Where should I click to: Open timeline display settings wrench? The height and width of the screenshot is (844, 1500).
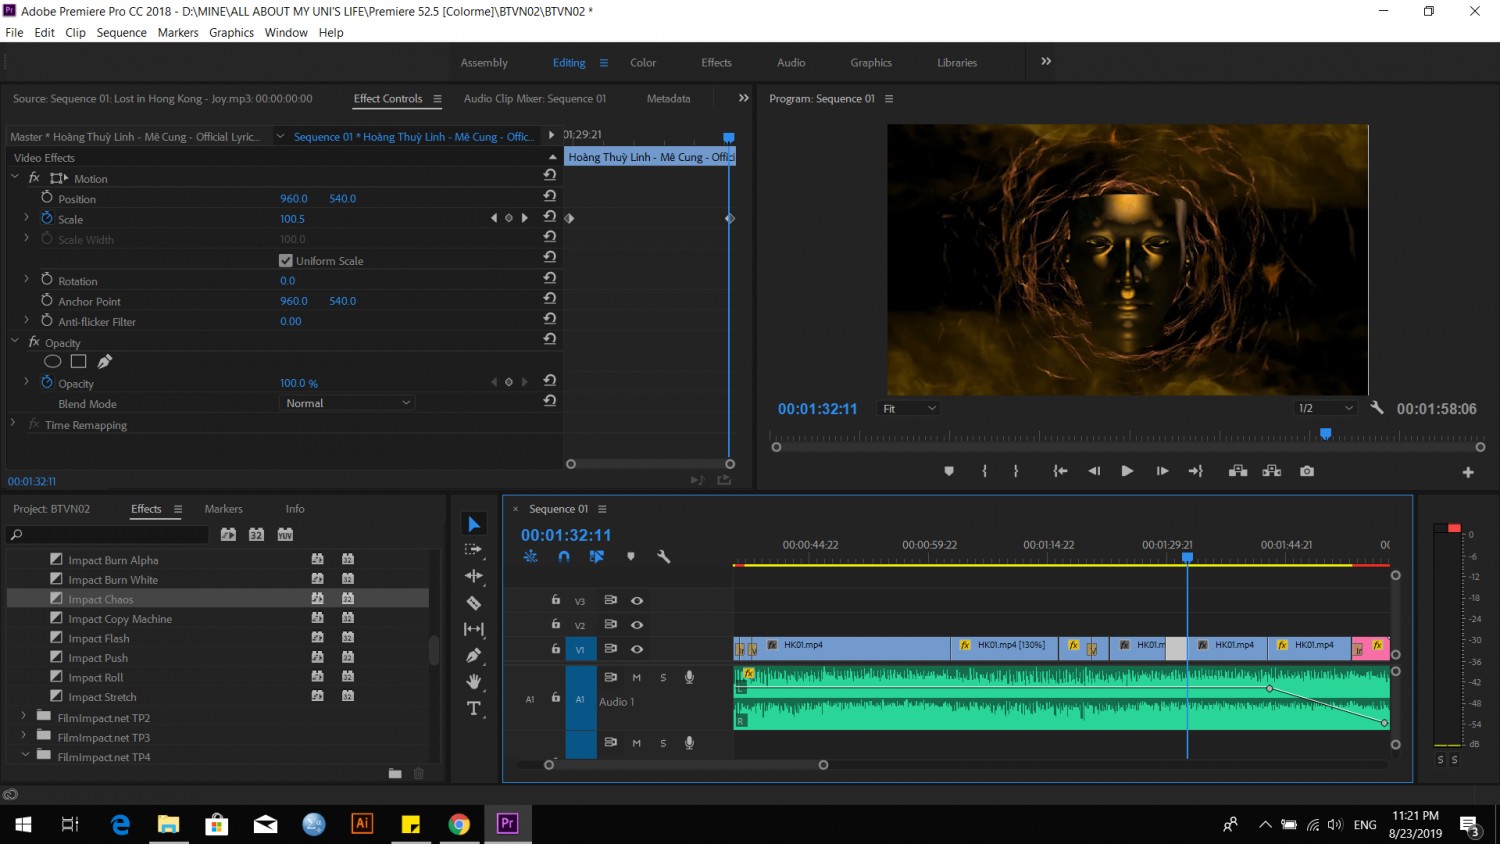tap(663, 557)
